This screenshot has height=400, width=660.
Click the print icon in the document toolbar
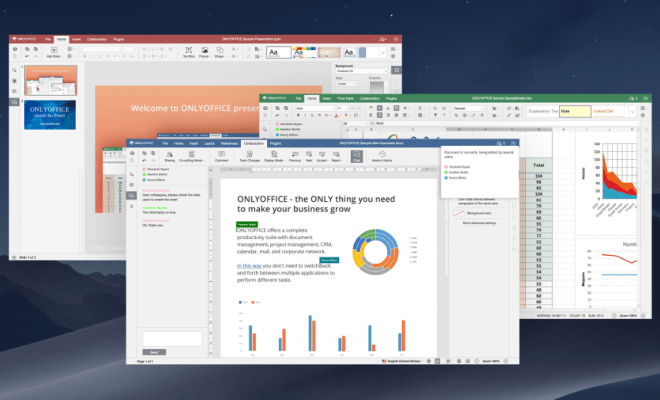click(132, 154)
